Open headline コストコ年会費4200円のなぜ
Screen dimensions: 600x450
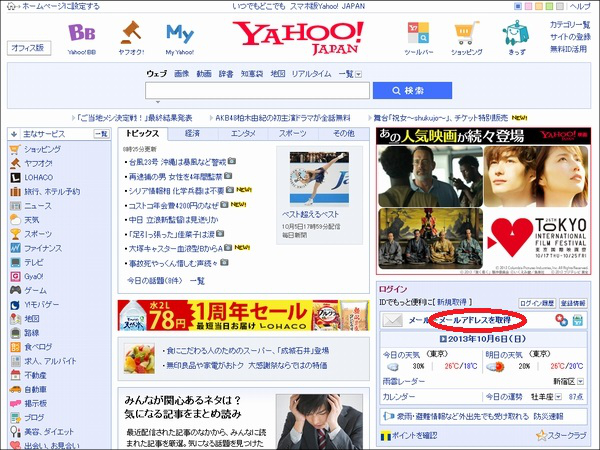[173, 205]
